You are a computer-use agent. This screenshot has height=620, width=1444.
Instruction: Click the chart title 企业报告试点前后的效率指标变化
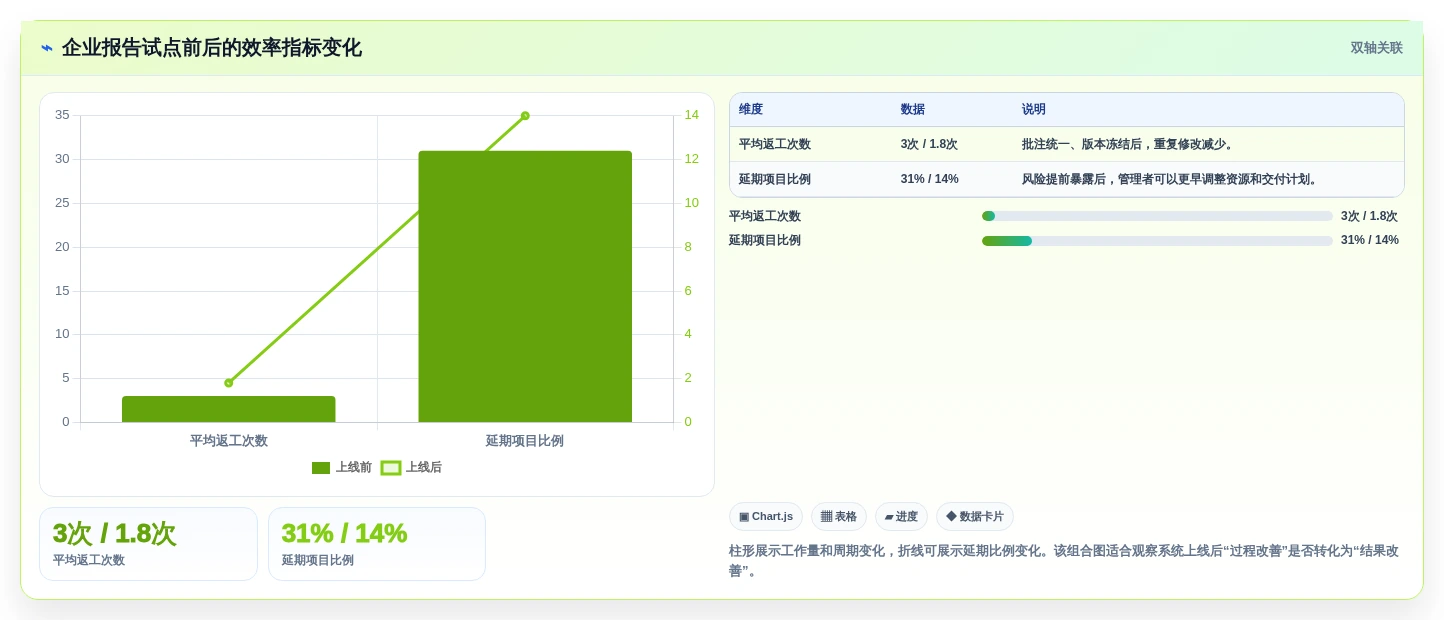[x=212, y=48]
